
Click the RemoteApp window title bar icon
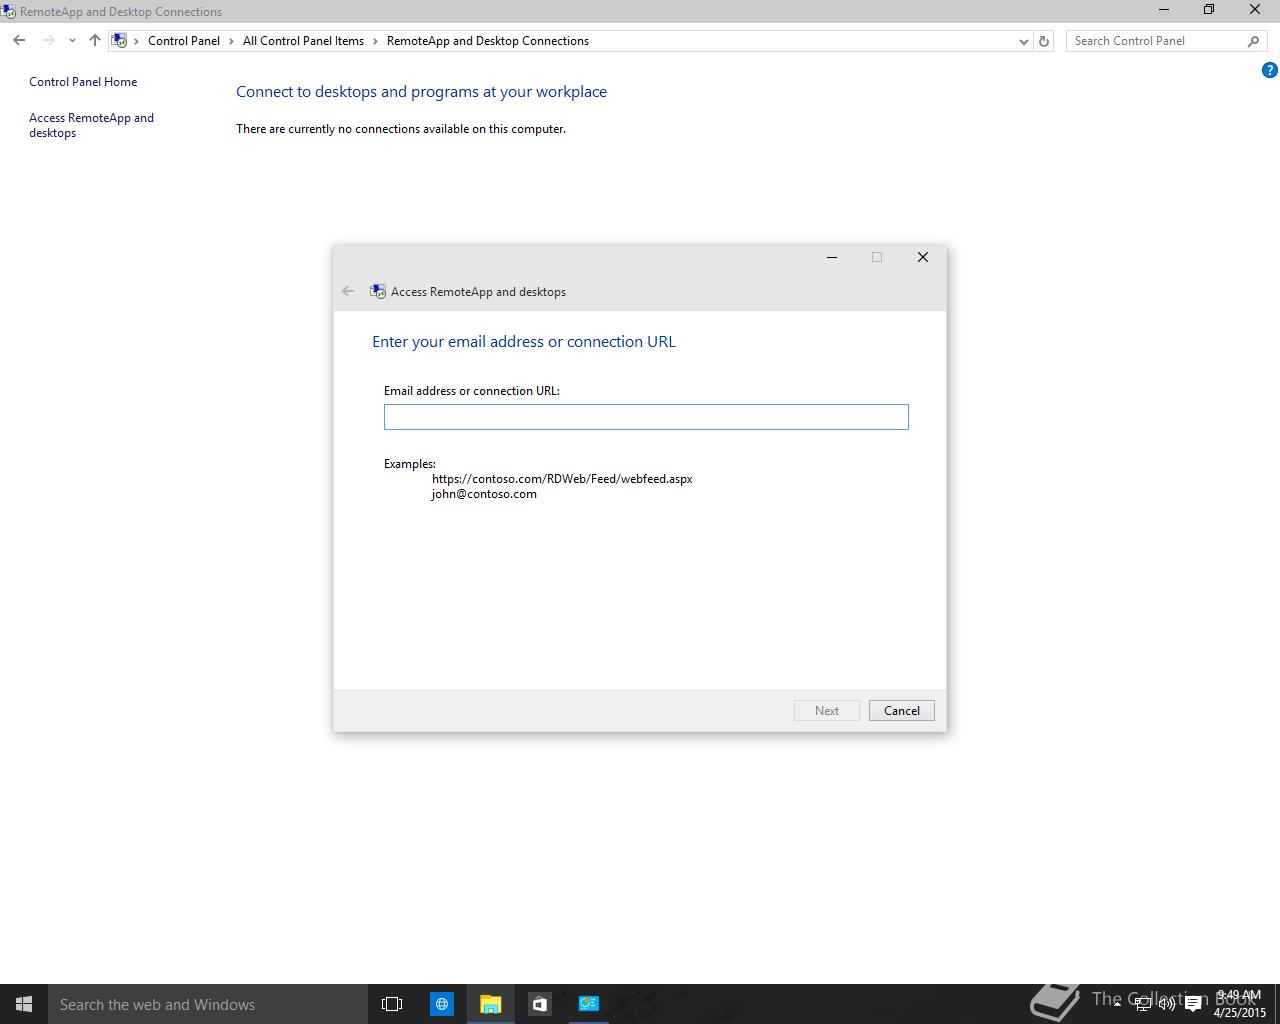[x=8, y=11]
